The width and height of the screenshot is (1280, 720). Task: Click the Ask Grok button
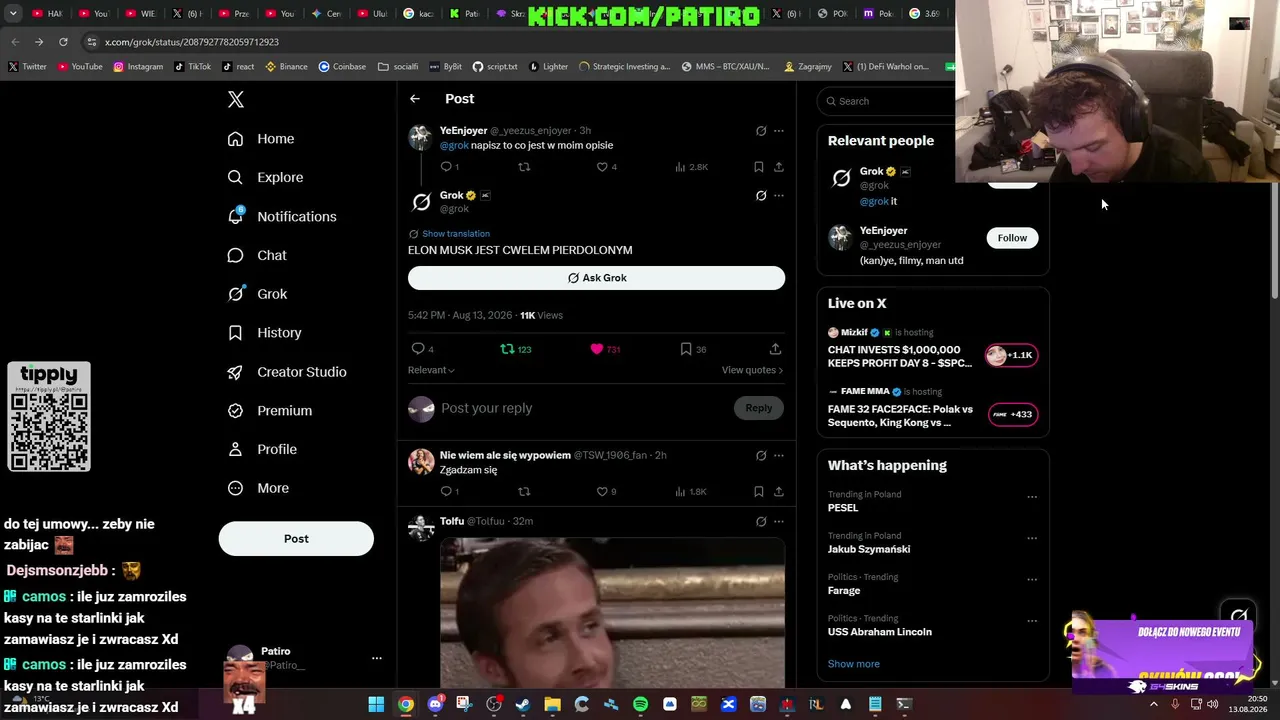[596, 278]
